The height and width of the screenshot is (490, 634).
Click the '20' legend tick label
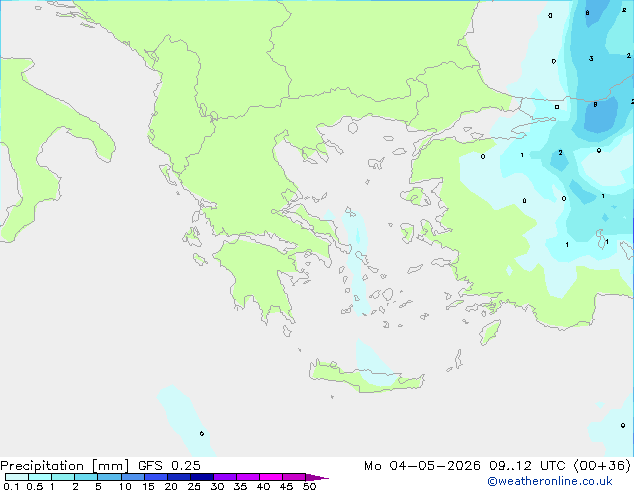point(171,486)
